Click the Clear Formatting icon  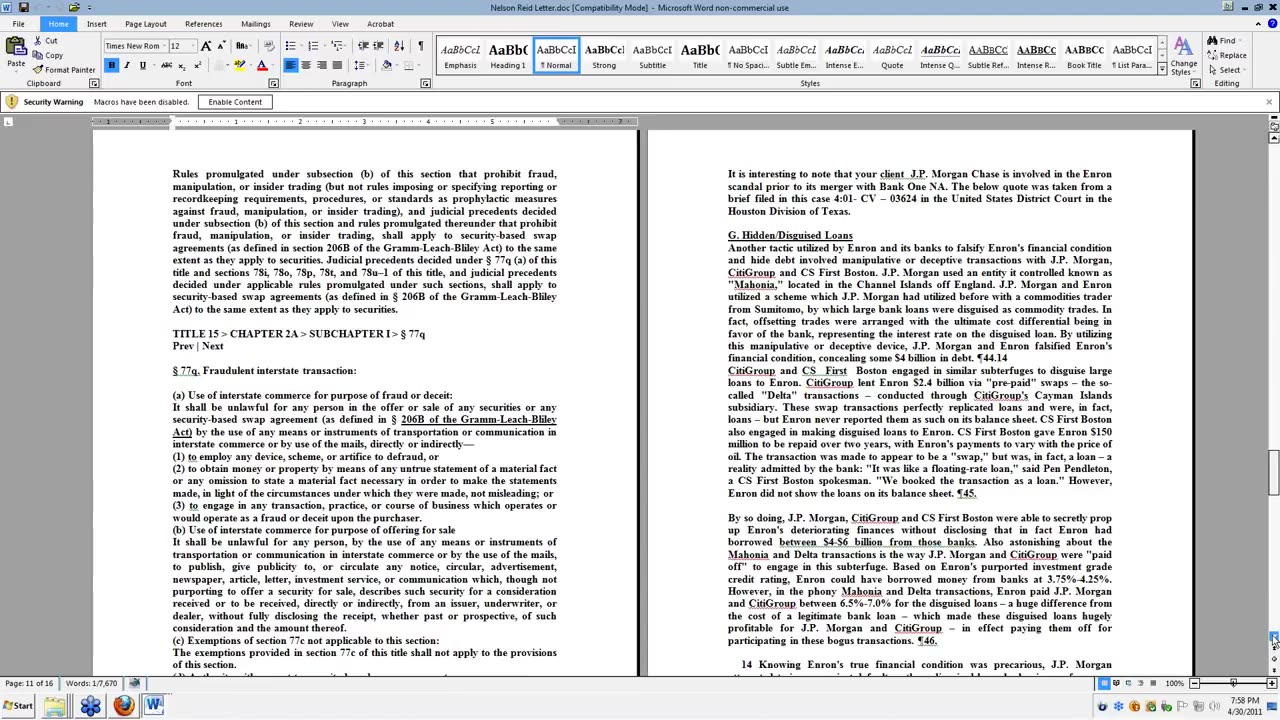268,46
